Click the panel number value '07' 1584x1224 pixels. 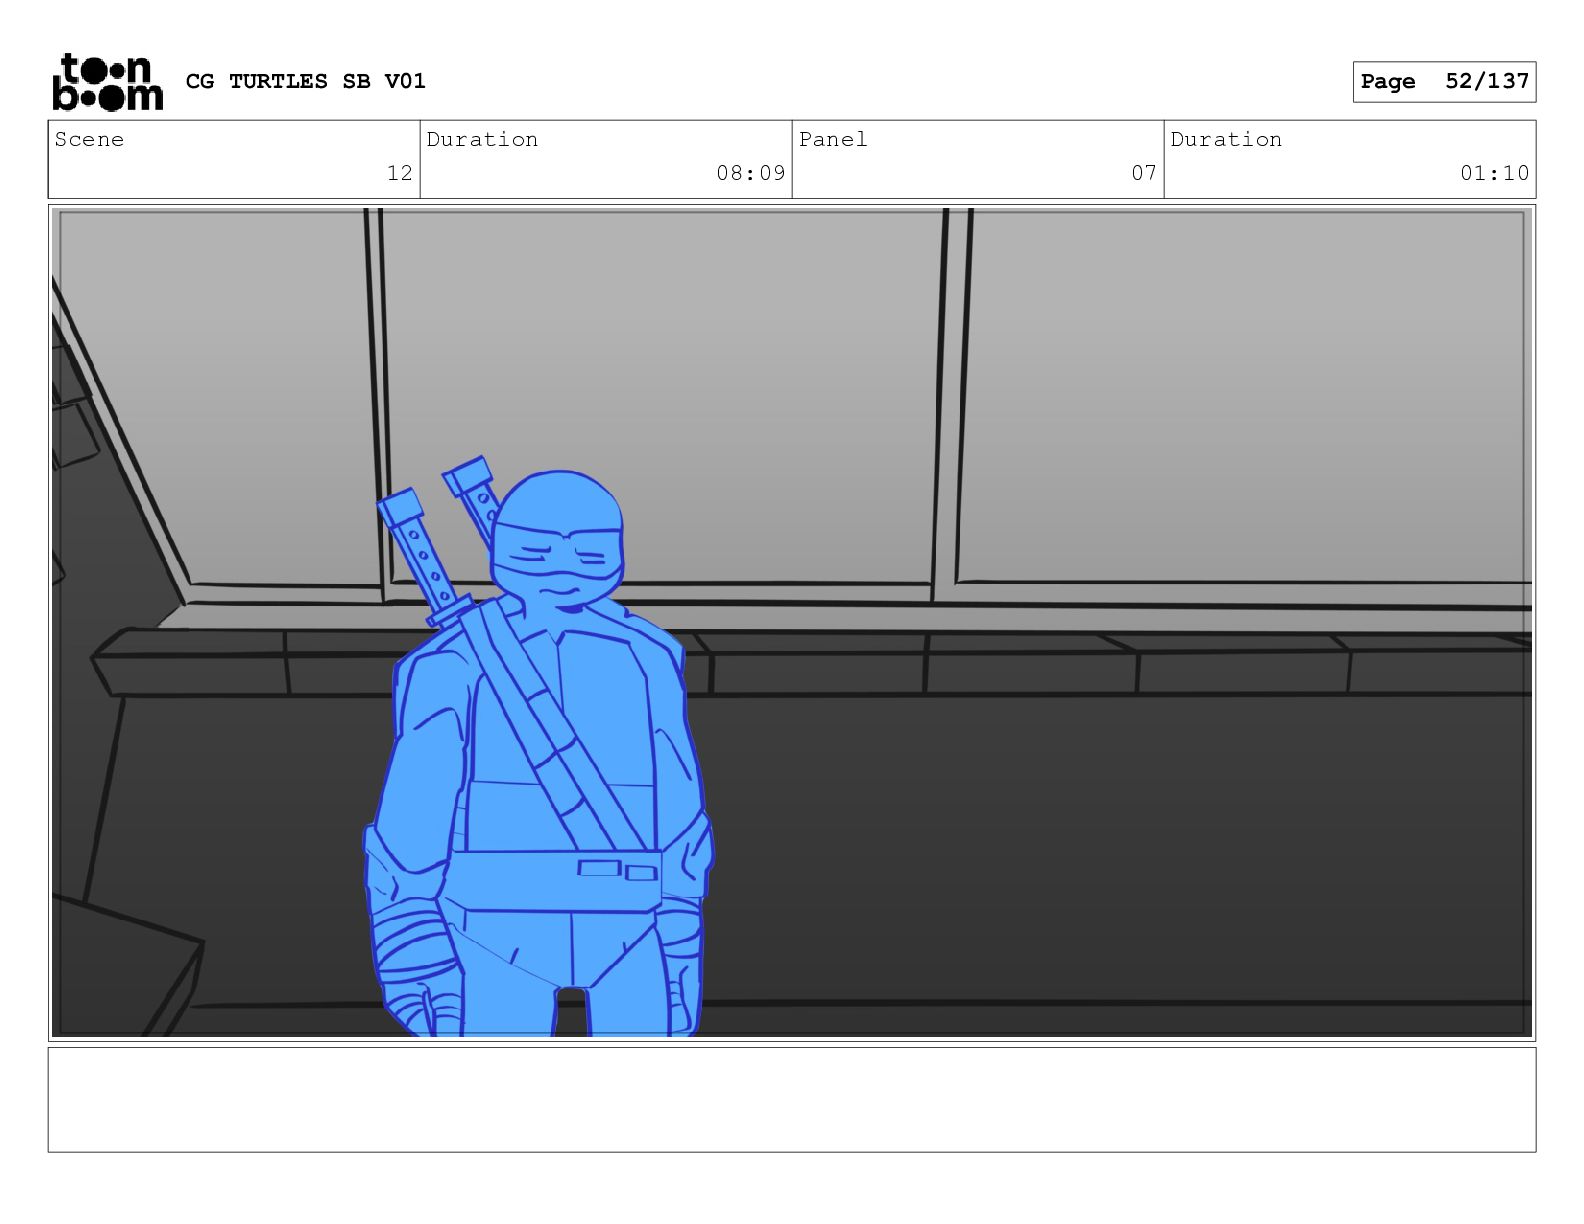point(1144,173)
